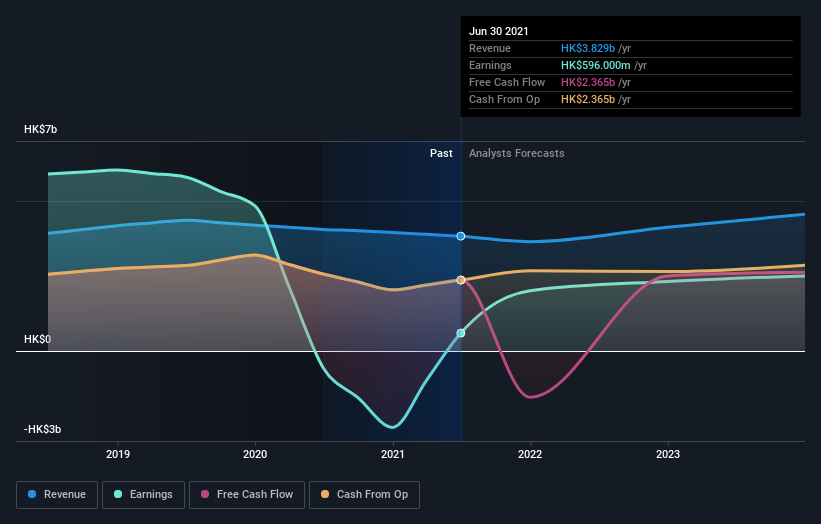Select the Cash From Op data point marker

pyautogui.click(x=461, y=280)
